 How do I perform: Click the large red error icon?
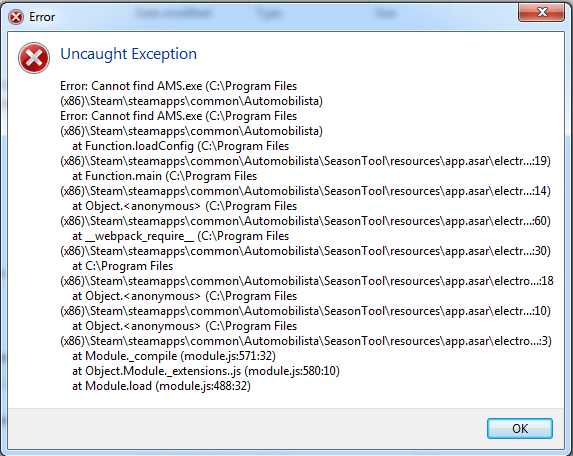(x=34, y=58)
